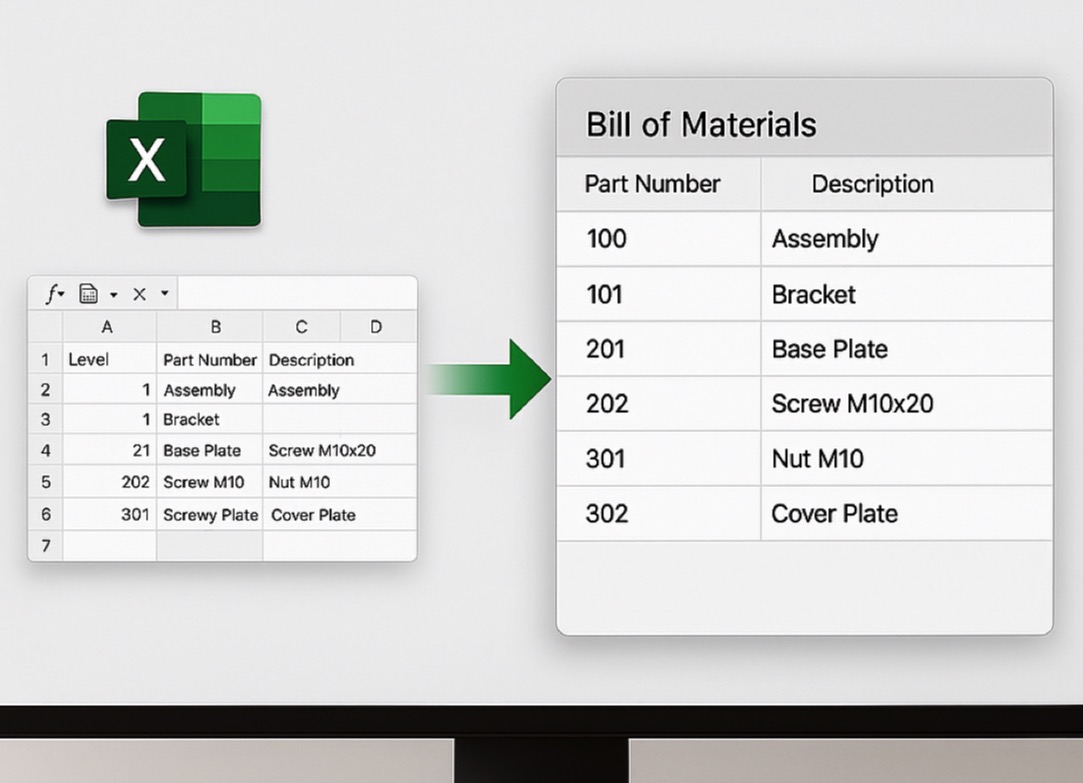The height and width of the screenshot is (783, 1083).
Task: Click the function f icon in toolbar
Action: point(52,294)
